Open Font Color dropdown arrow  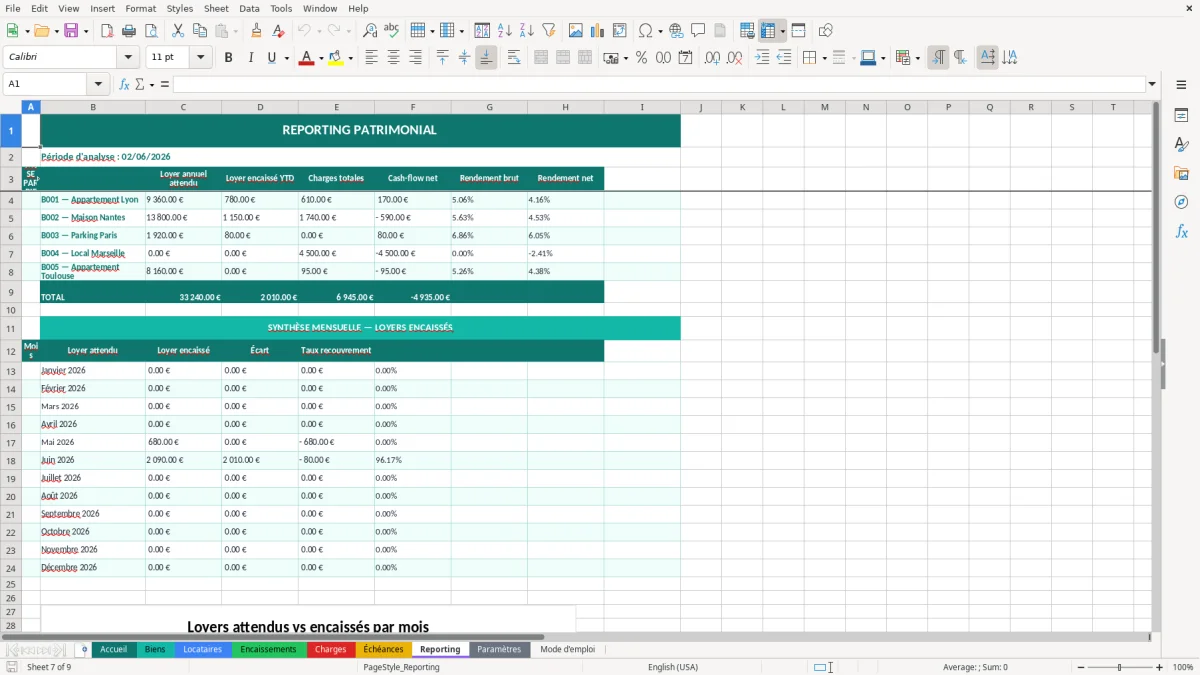point(320,58)
